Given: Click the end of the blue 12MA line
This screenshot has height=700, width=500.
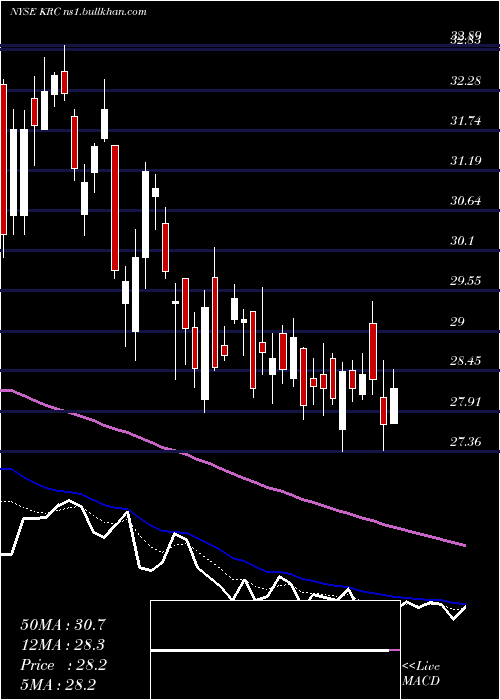Looking at the screenshot, I should tap(465, 604).
